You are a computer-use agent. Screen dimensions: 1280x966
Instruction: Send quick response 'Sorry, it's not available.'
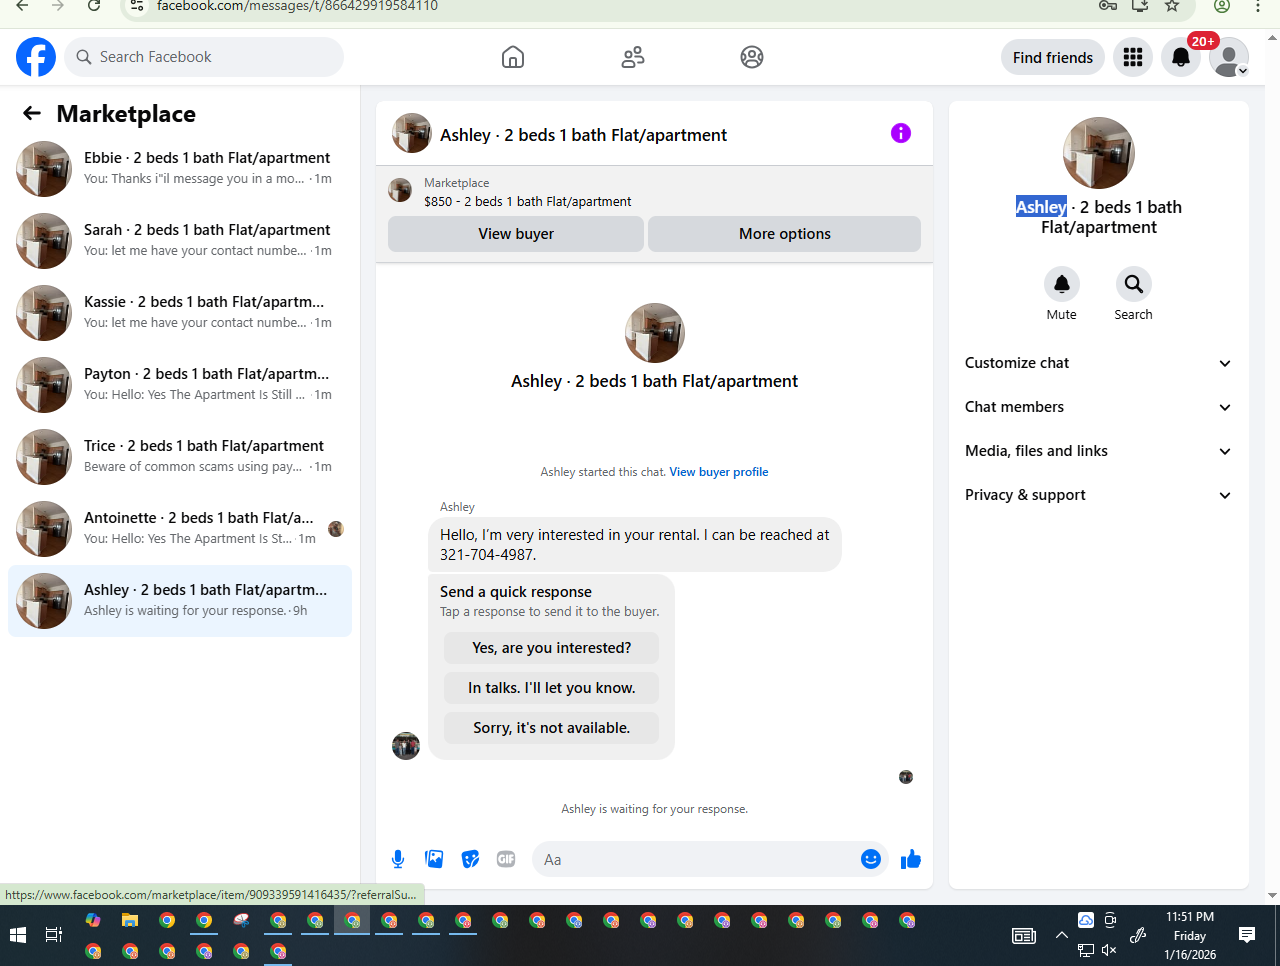click(x=552, y=728)
